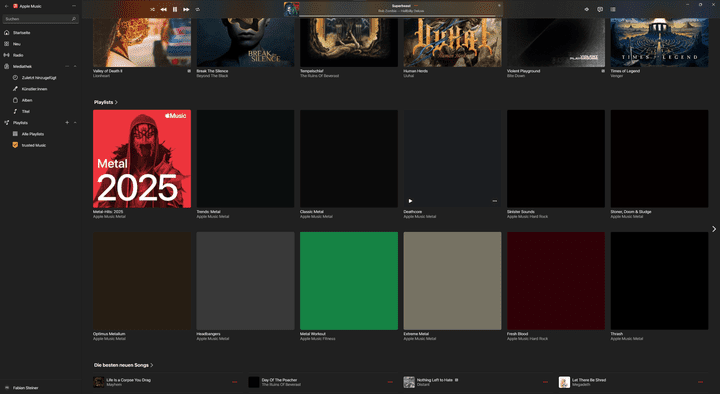This screenshot has height=394, width=720.
Task: Open the green Metal Workout playlist tile
Action: pyautogui.click(x=349, y=281)
